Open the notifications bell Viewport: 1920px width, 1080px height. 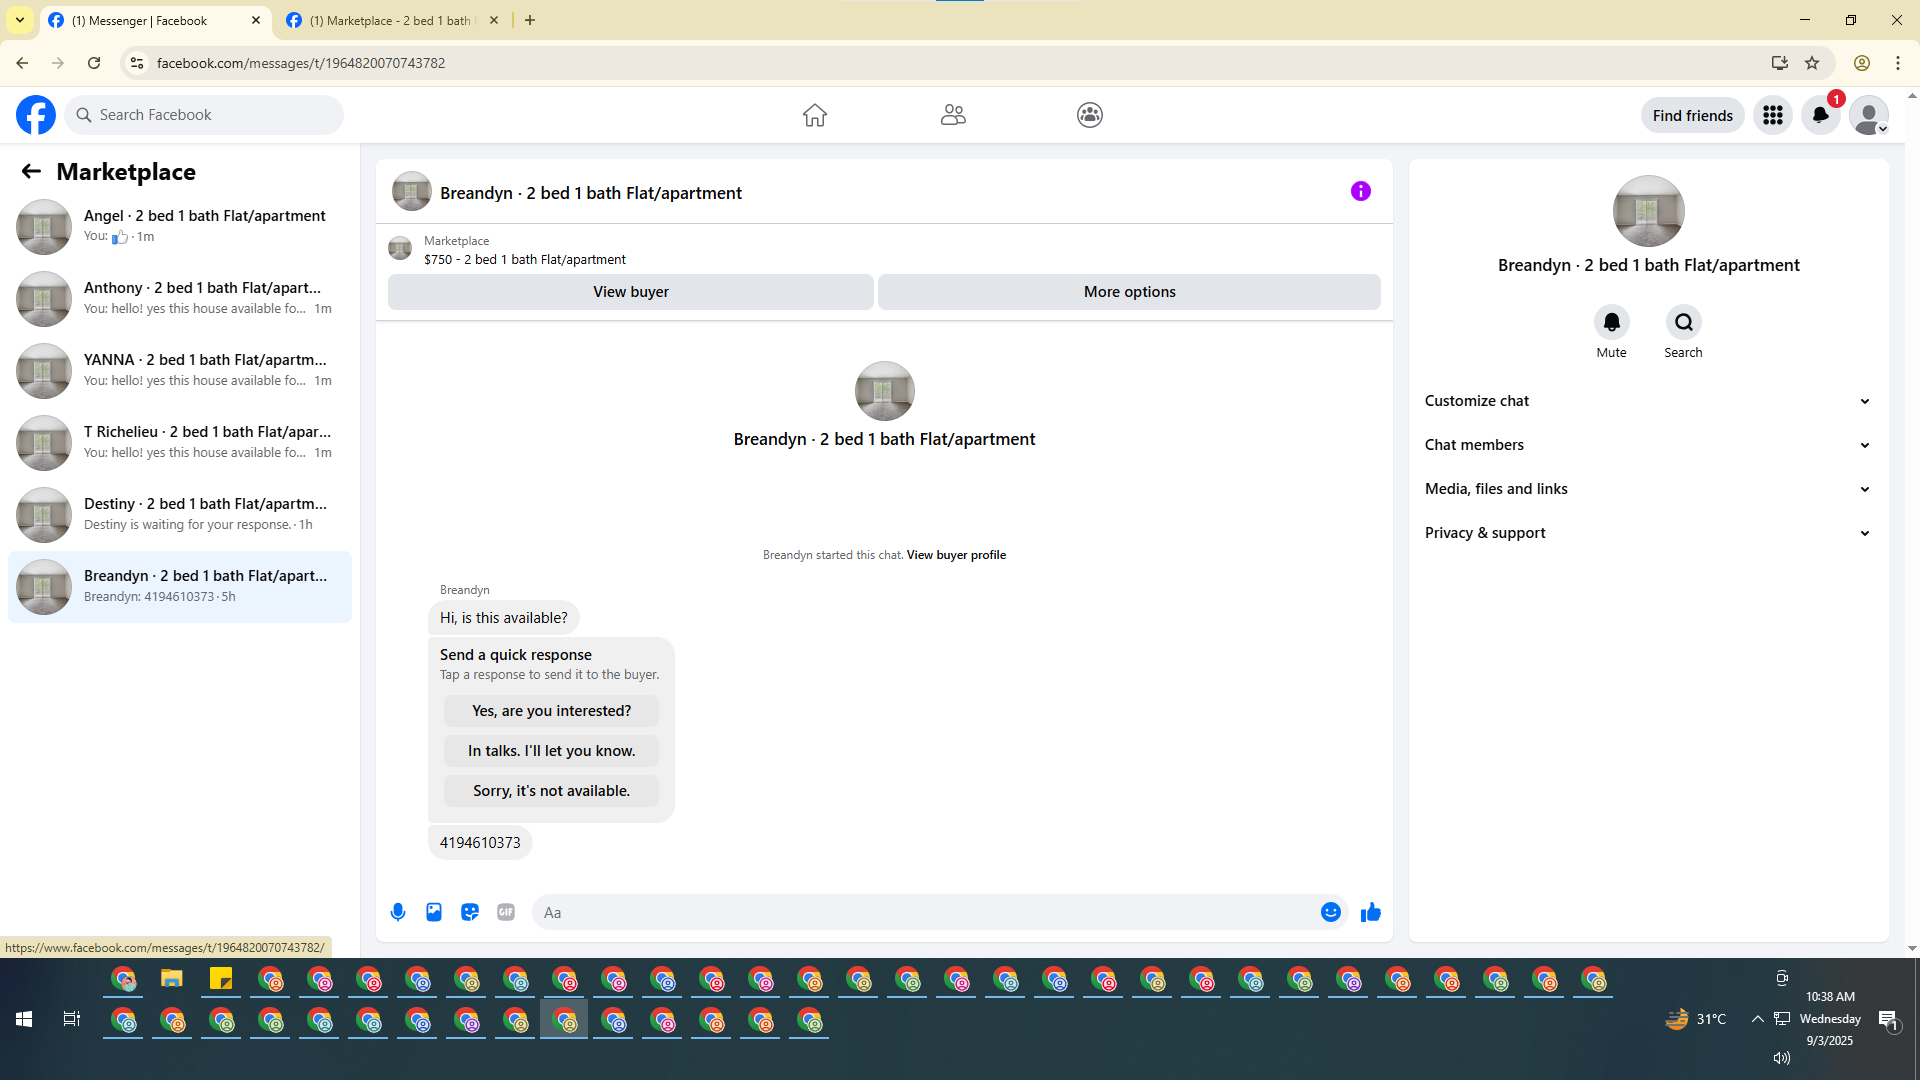point(1821,116)
